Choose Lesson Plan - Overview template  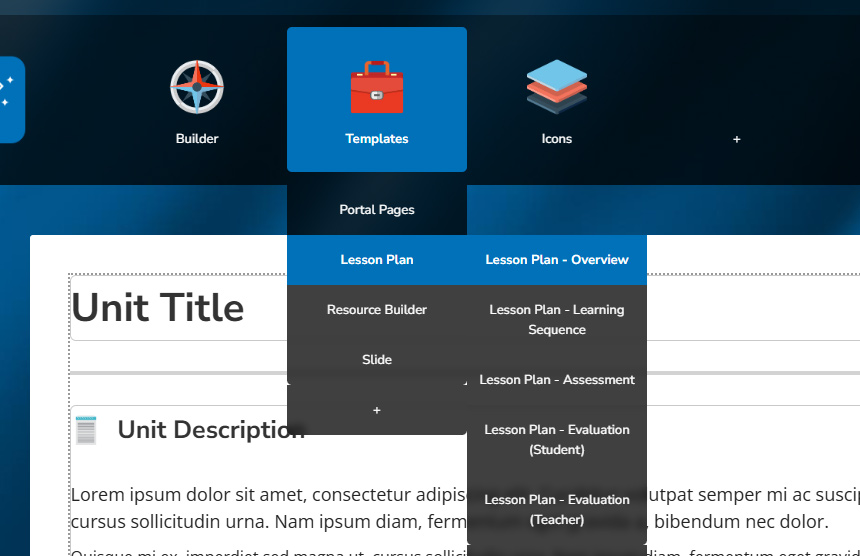tap(557, 260)
